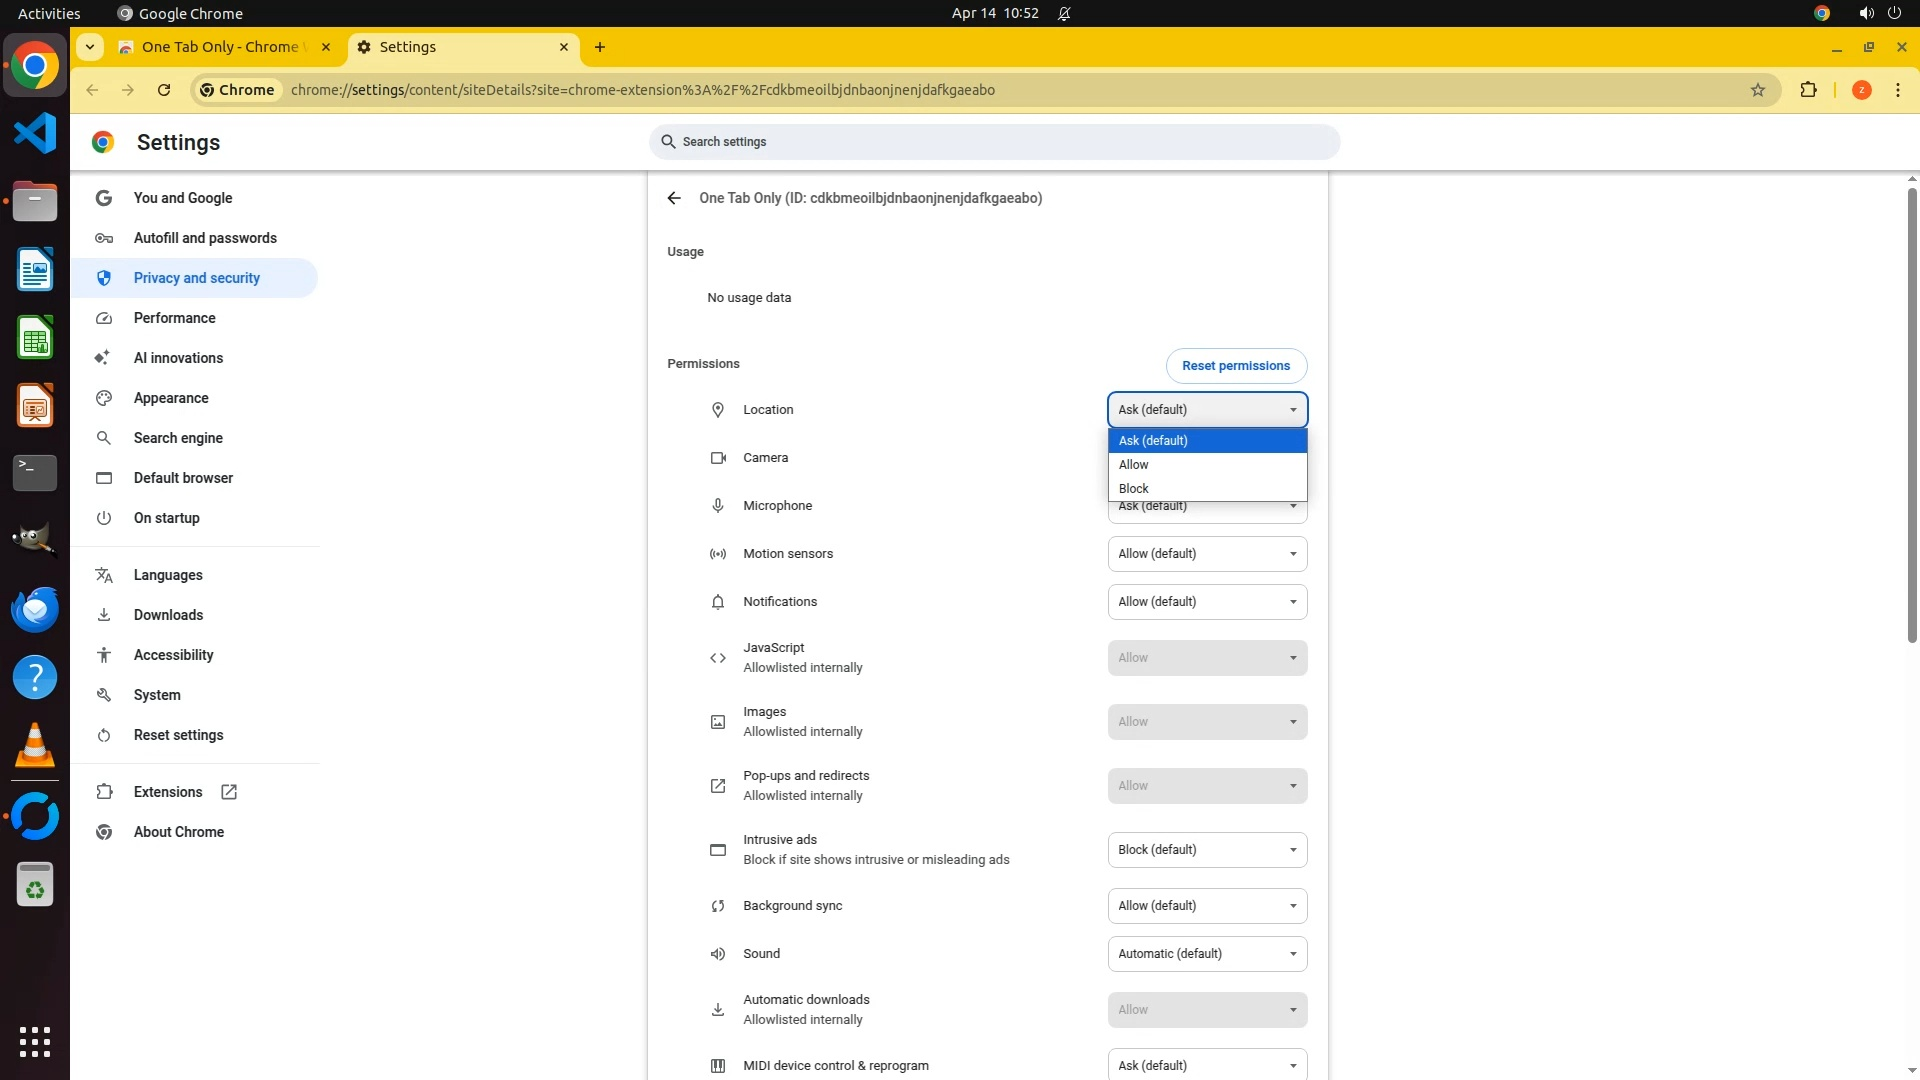Bookmark this page with the star icon
This screenshot has height=1080, width=1920.
point(1758,90)
